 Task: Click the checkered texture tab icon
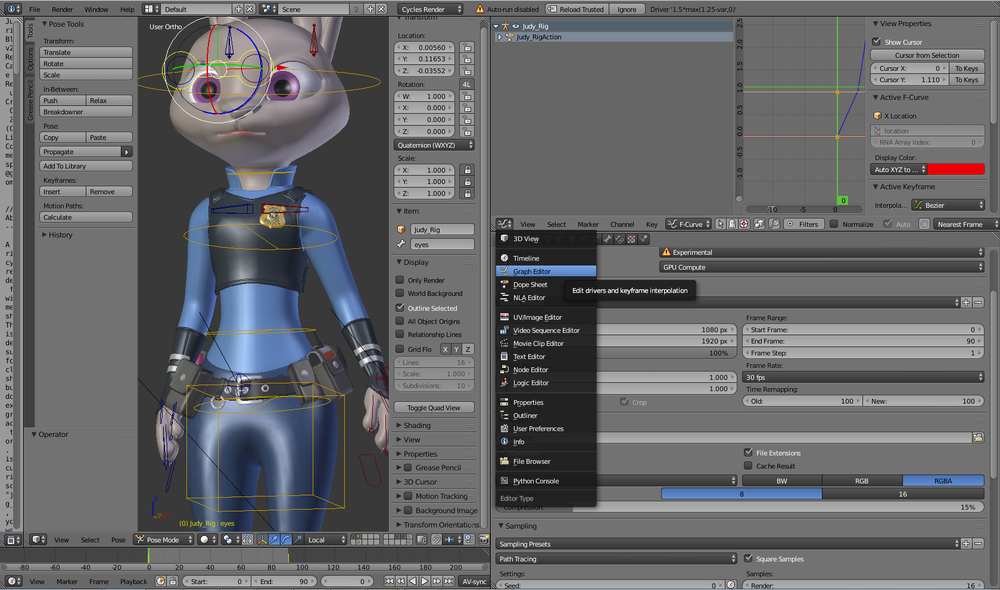tap(631, 239)
